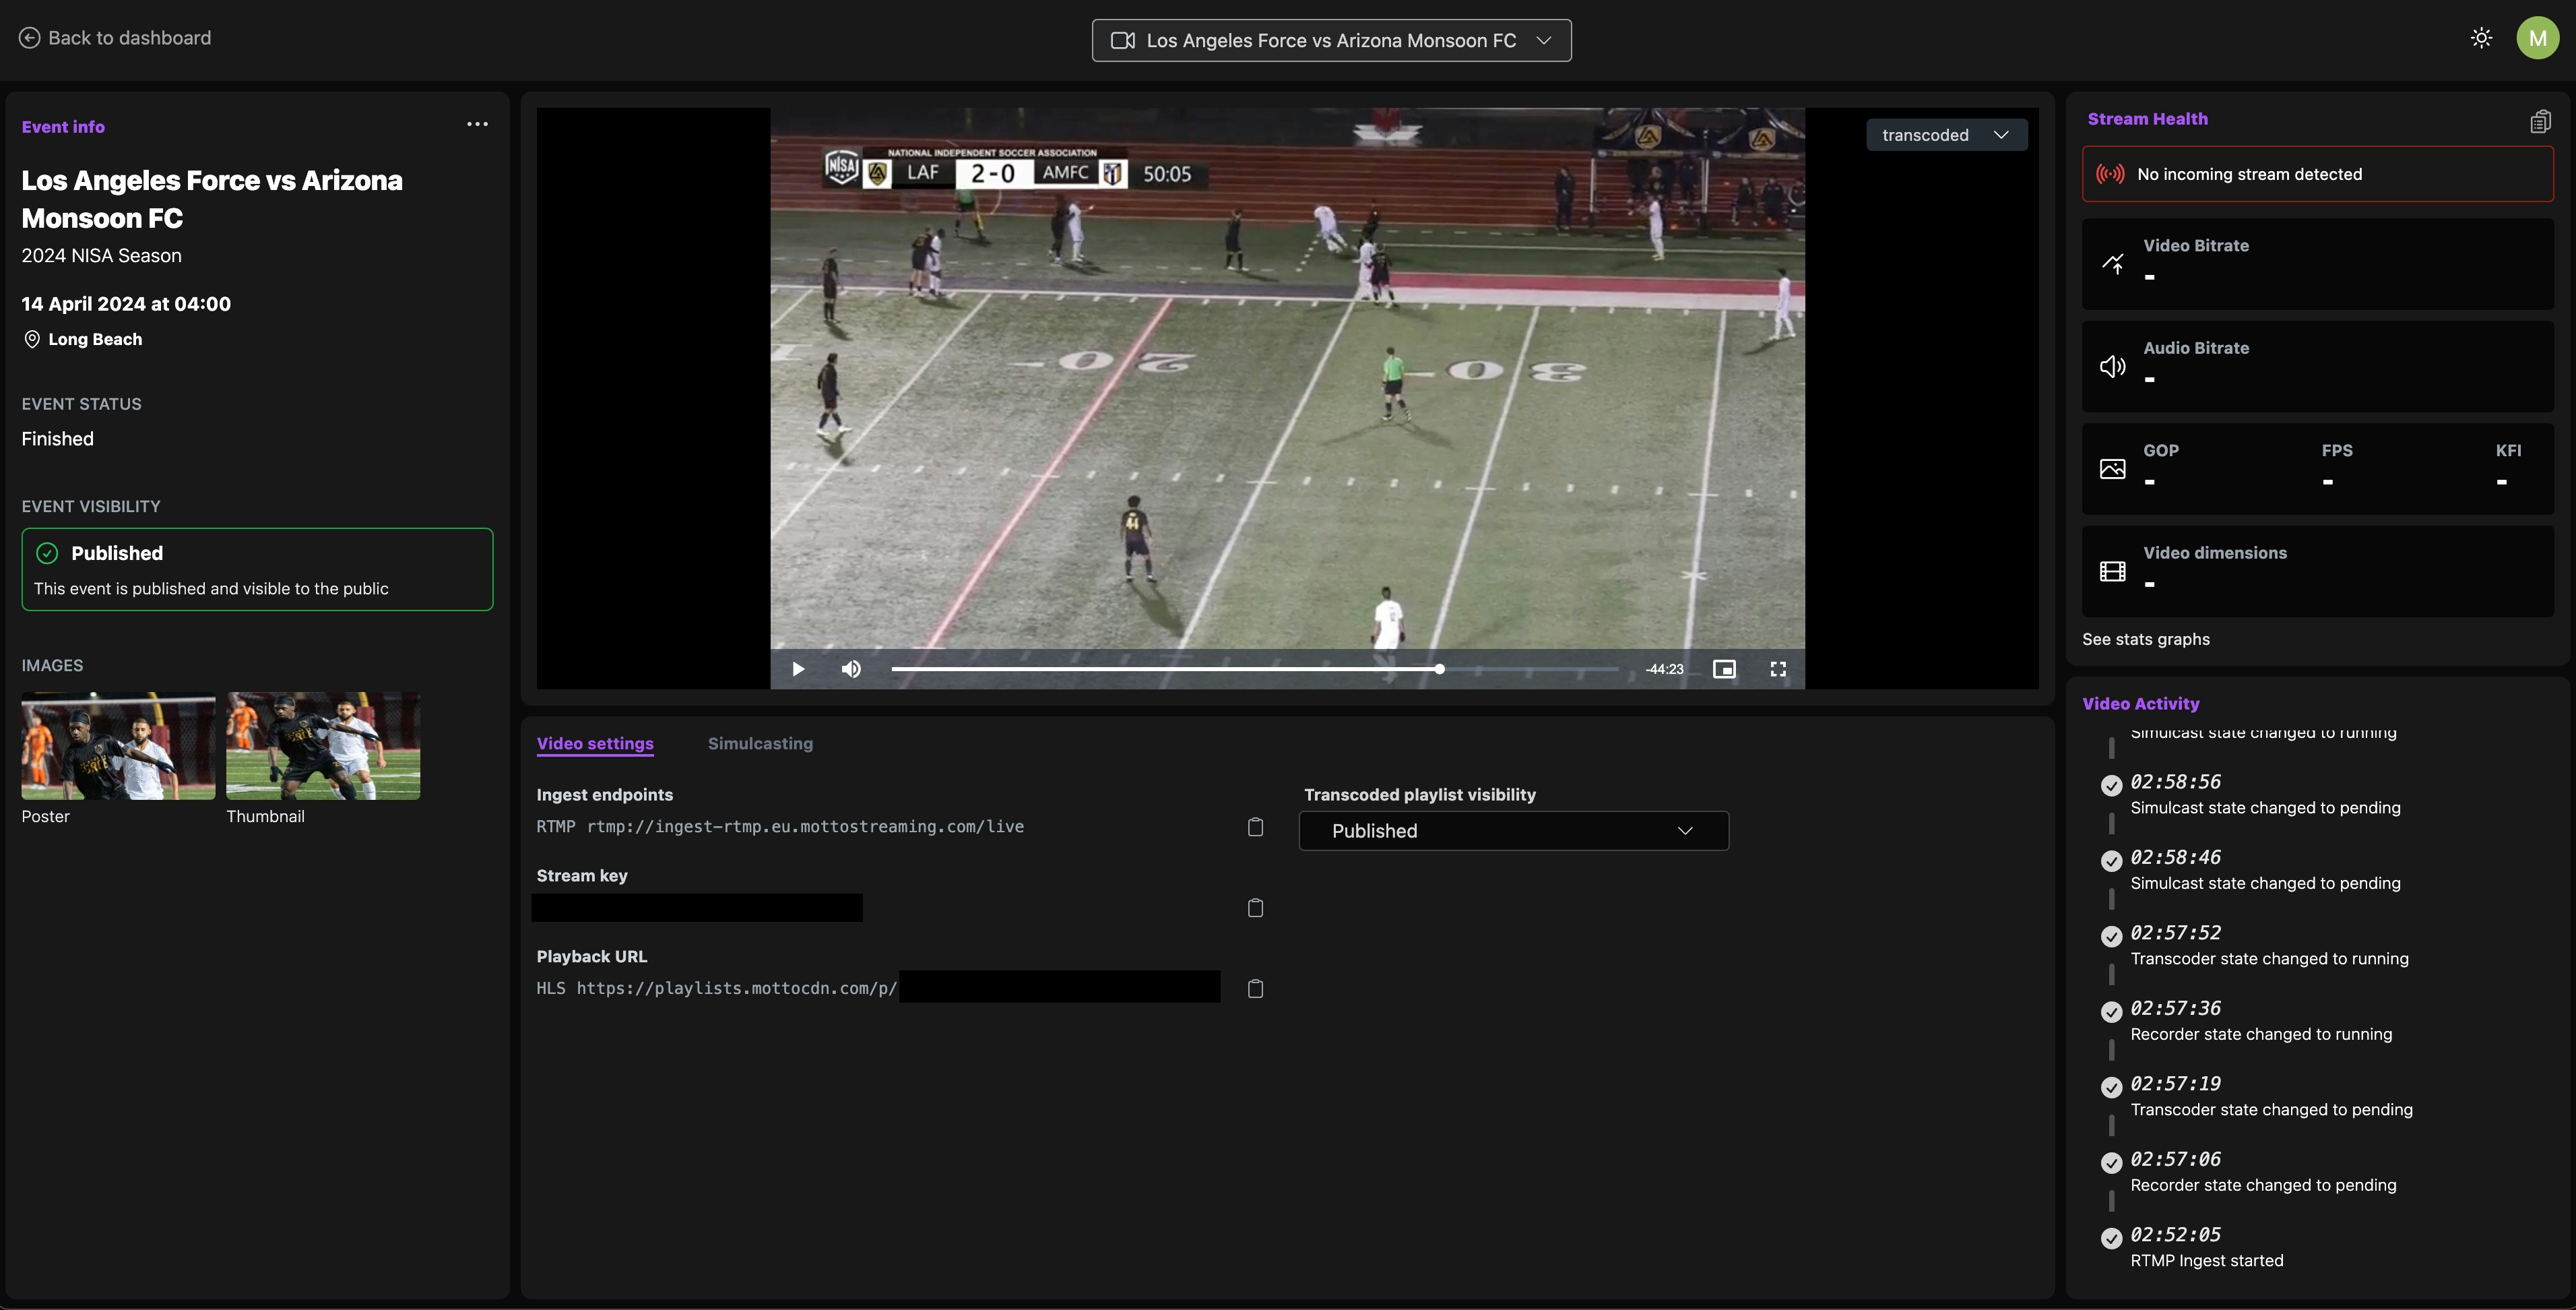Viewport: 2576px width, 1310px height.
Task: Toggle light/dark theme with the sun icon
Action: [2481, 38]
